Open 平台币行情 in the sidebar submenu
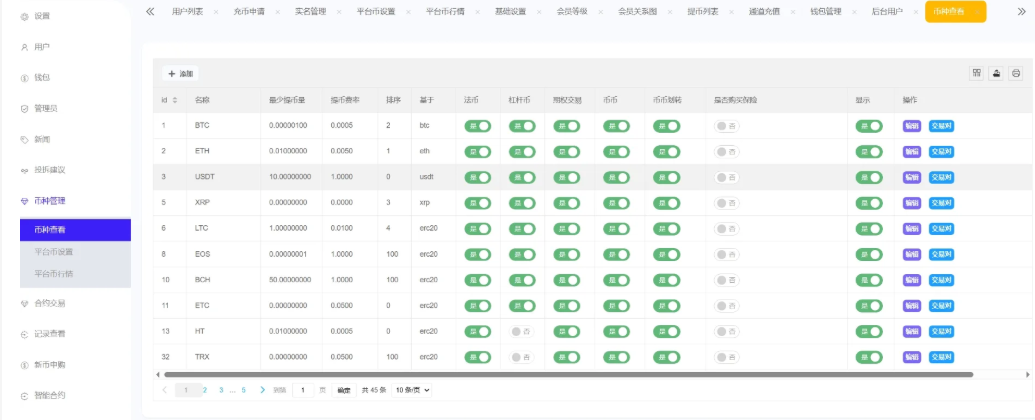This screenshot has width=1035, height=420. tap(76, 273)
